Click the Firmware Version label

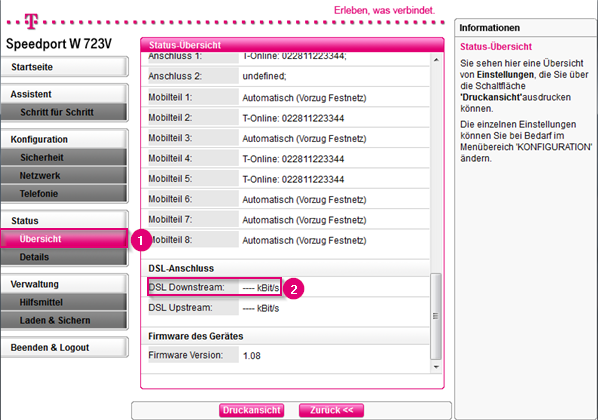click(186, 355)
